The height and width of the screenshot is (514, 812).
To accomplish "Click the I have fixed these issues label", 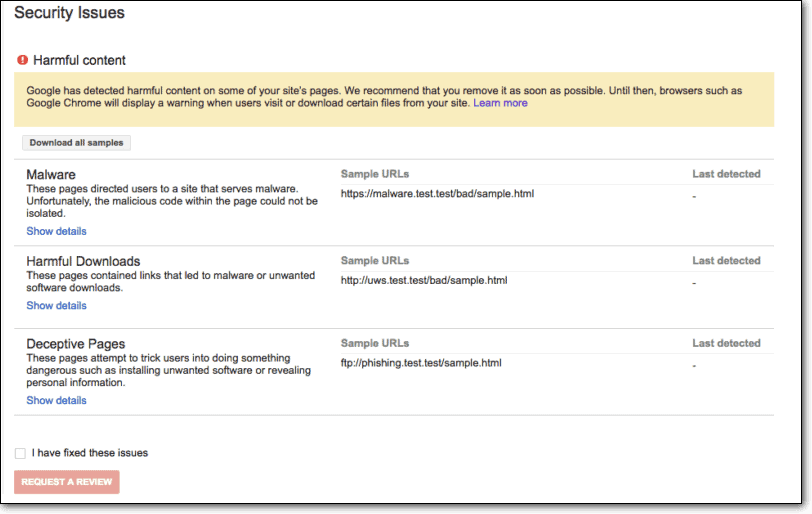I will pos(90,453).
